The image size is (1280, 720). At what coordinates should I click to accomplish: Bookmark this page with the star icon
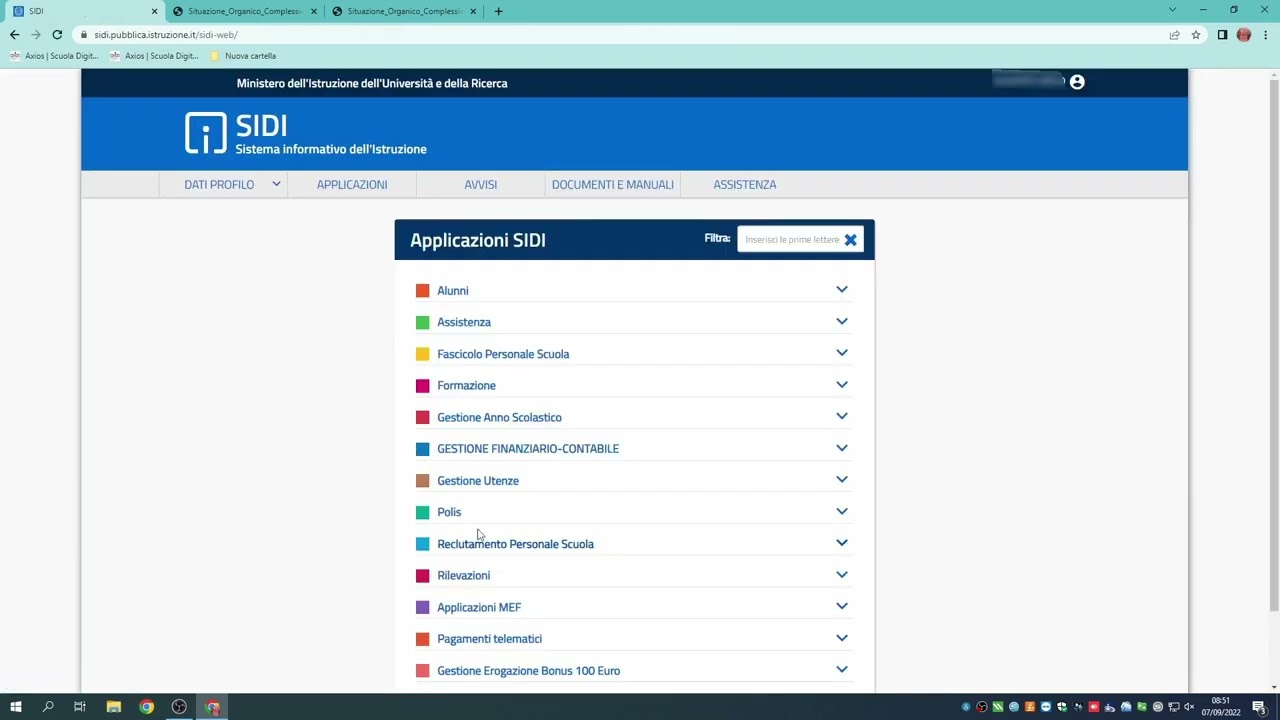(1196, 35)
